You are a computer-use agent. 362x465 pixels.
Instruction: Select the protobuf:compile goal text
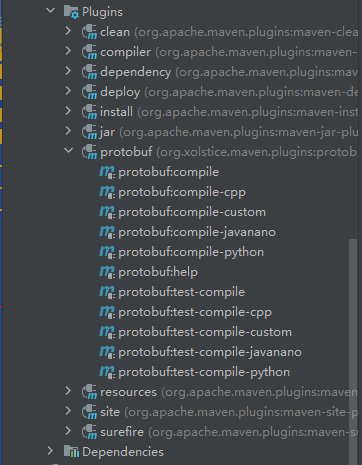169,172
